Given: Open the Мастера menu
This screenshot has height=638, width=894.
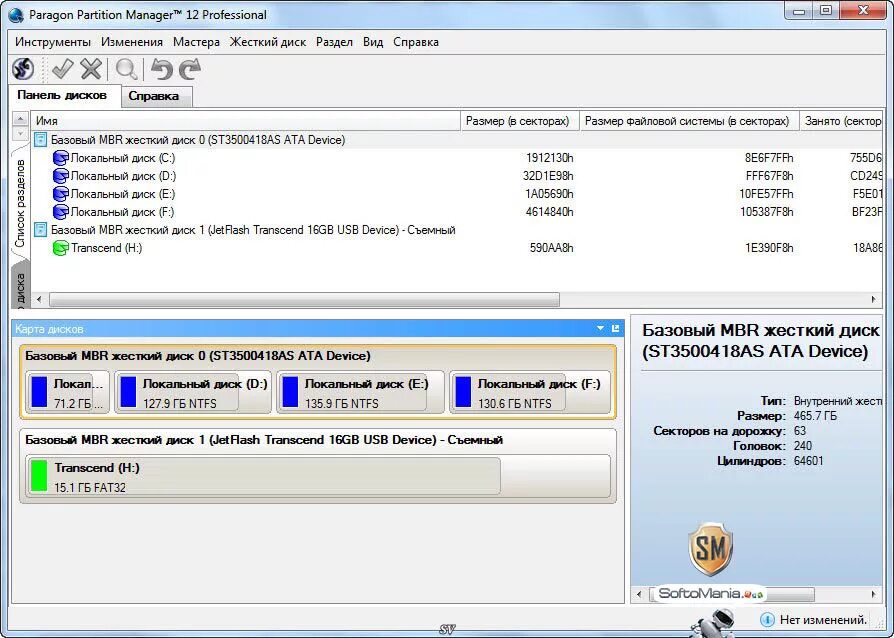Looking at the screenshot, I should point(196,42).
